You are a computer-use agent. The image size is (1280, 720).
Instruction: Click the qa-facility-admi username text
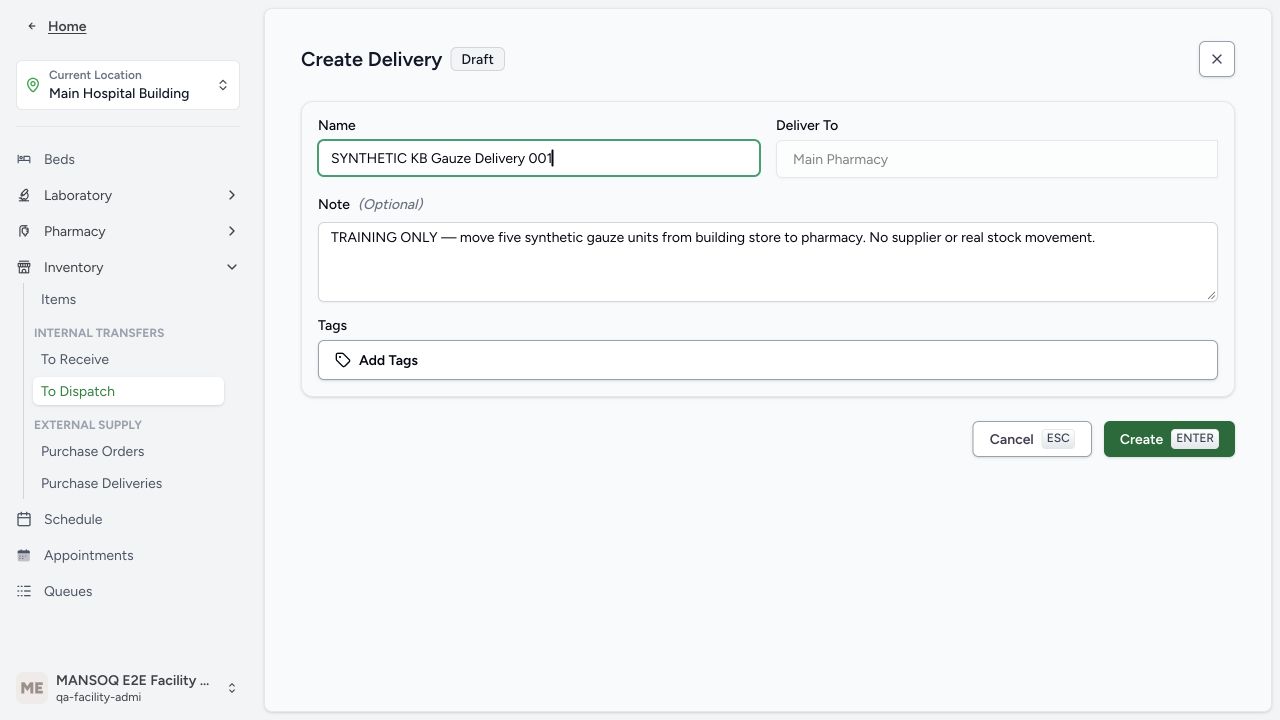click(98, 697)
